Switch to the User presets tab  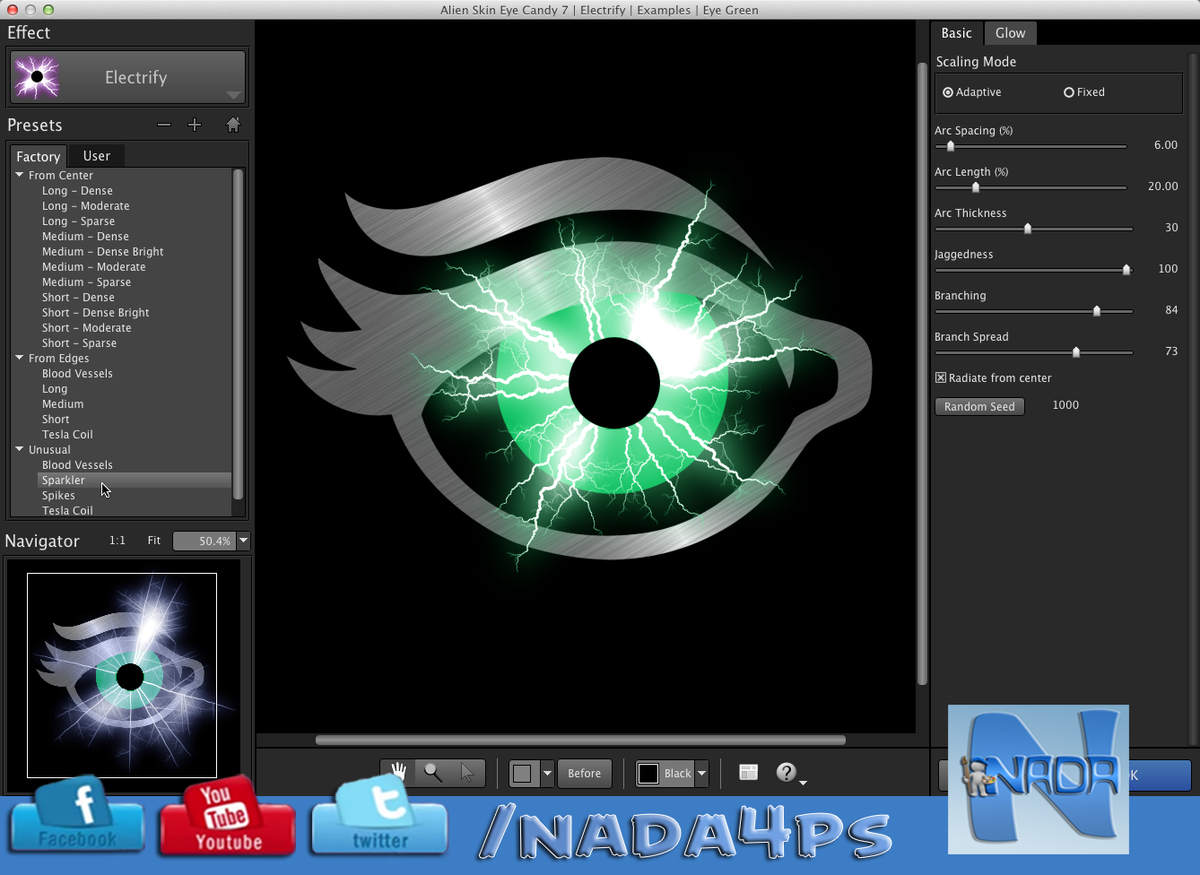click(x=97, y=156)
